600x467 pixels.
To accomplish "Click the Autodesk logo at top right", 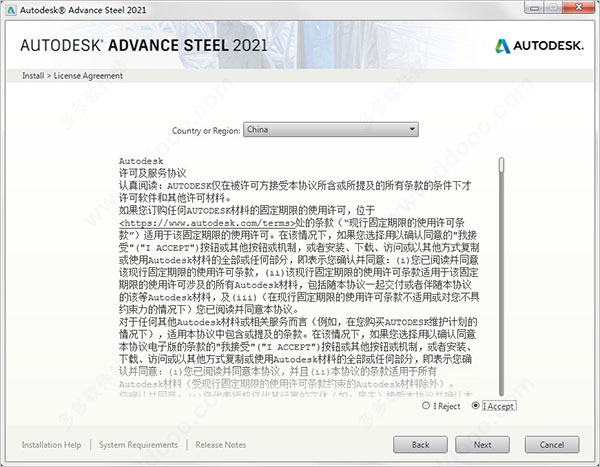I will 540,46.
